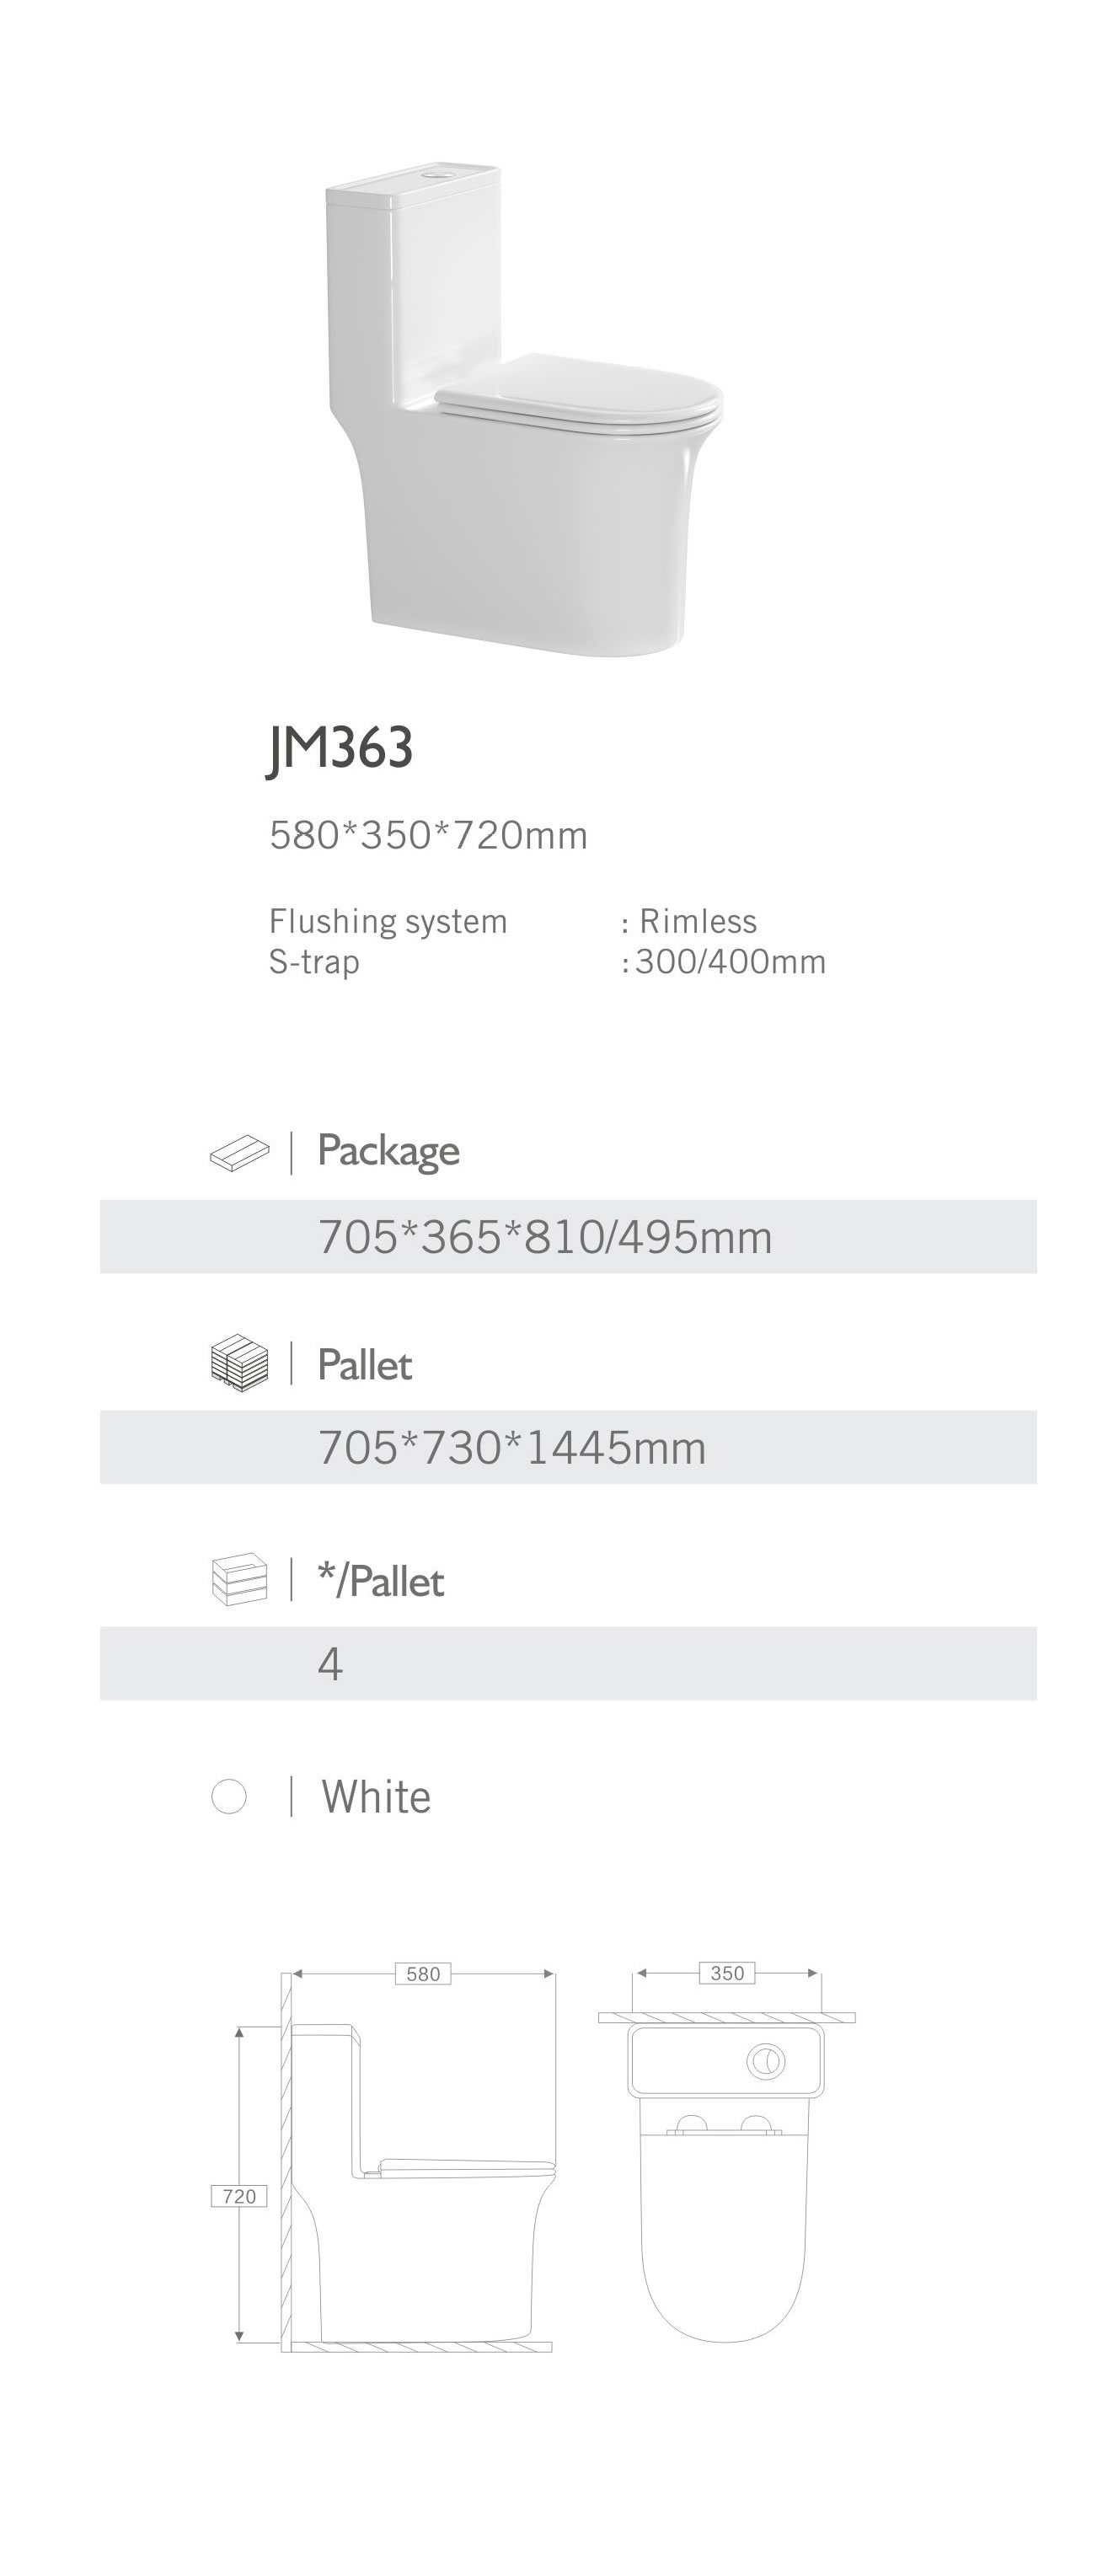Click the Rimless flushing system value

coord(697,921)
